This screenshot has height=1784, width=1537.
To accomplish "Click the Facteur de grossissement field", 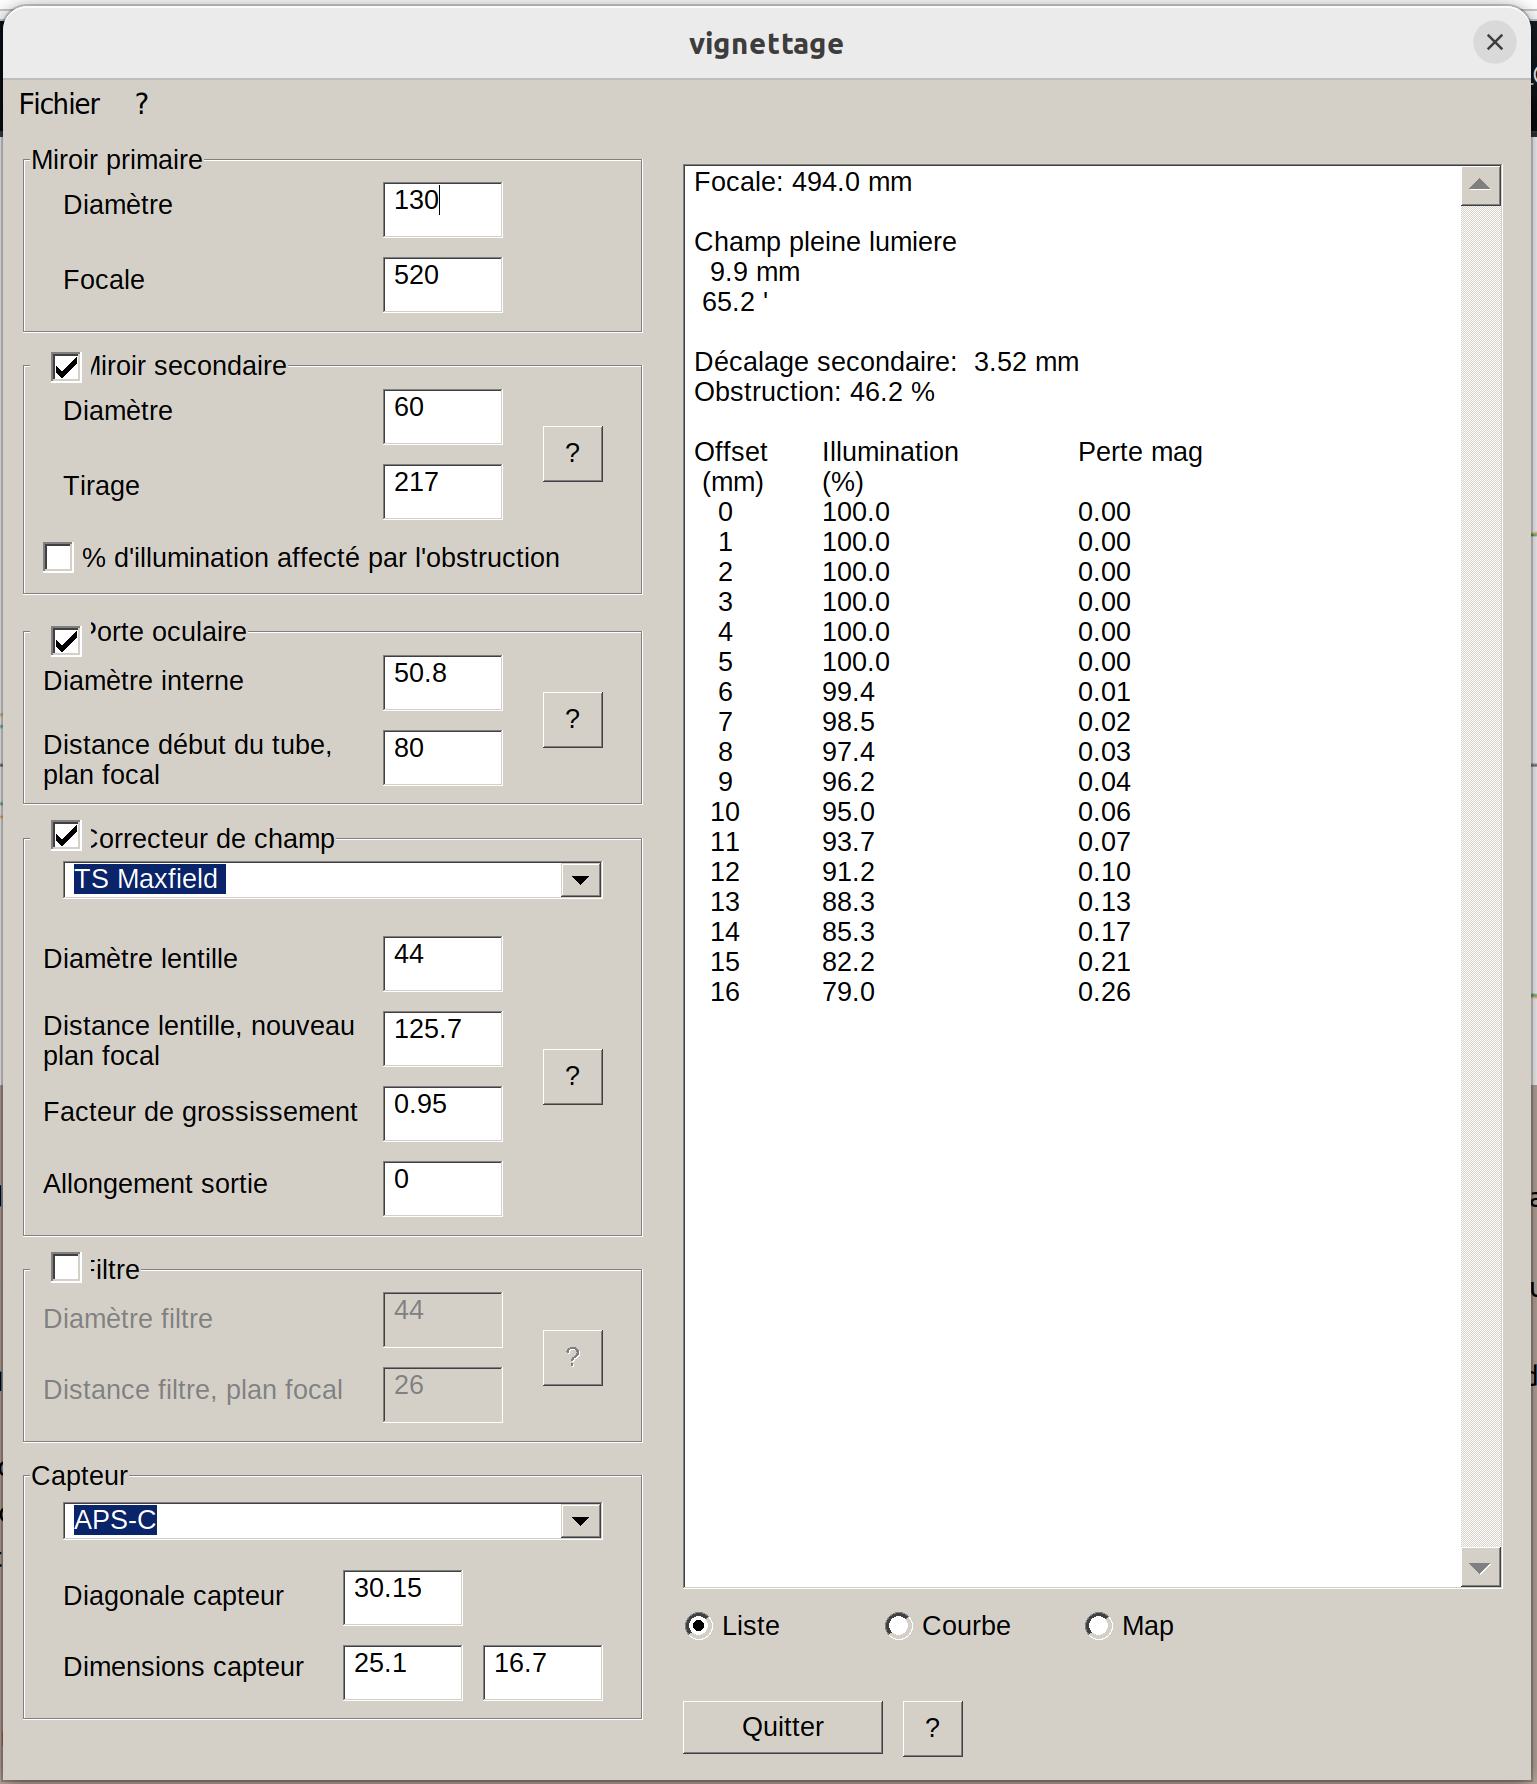I will [x=443, y=1113].
